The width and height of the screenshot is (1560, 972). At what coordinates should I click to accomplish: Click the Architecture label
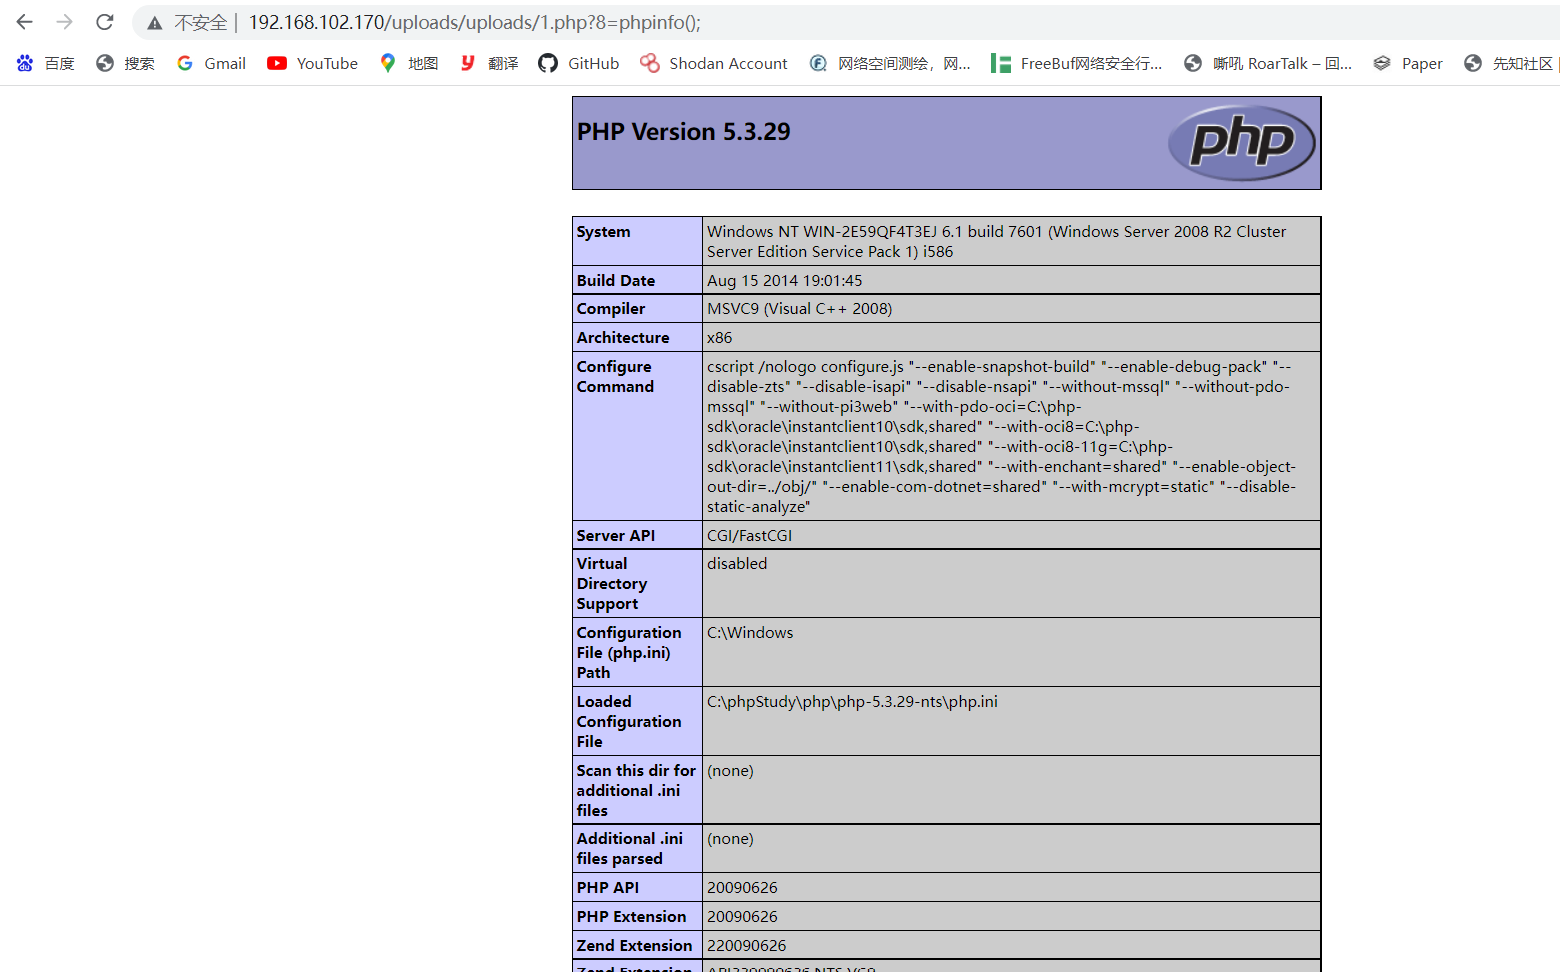623,337
